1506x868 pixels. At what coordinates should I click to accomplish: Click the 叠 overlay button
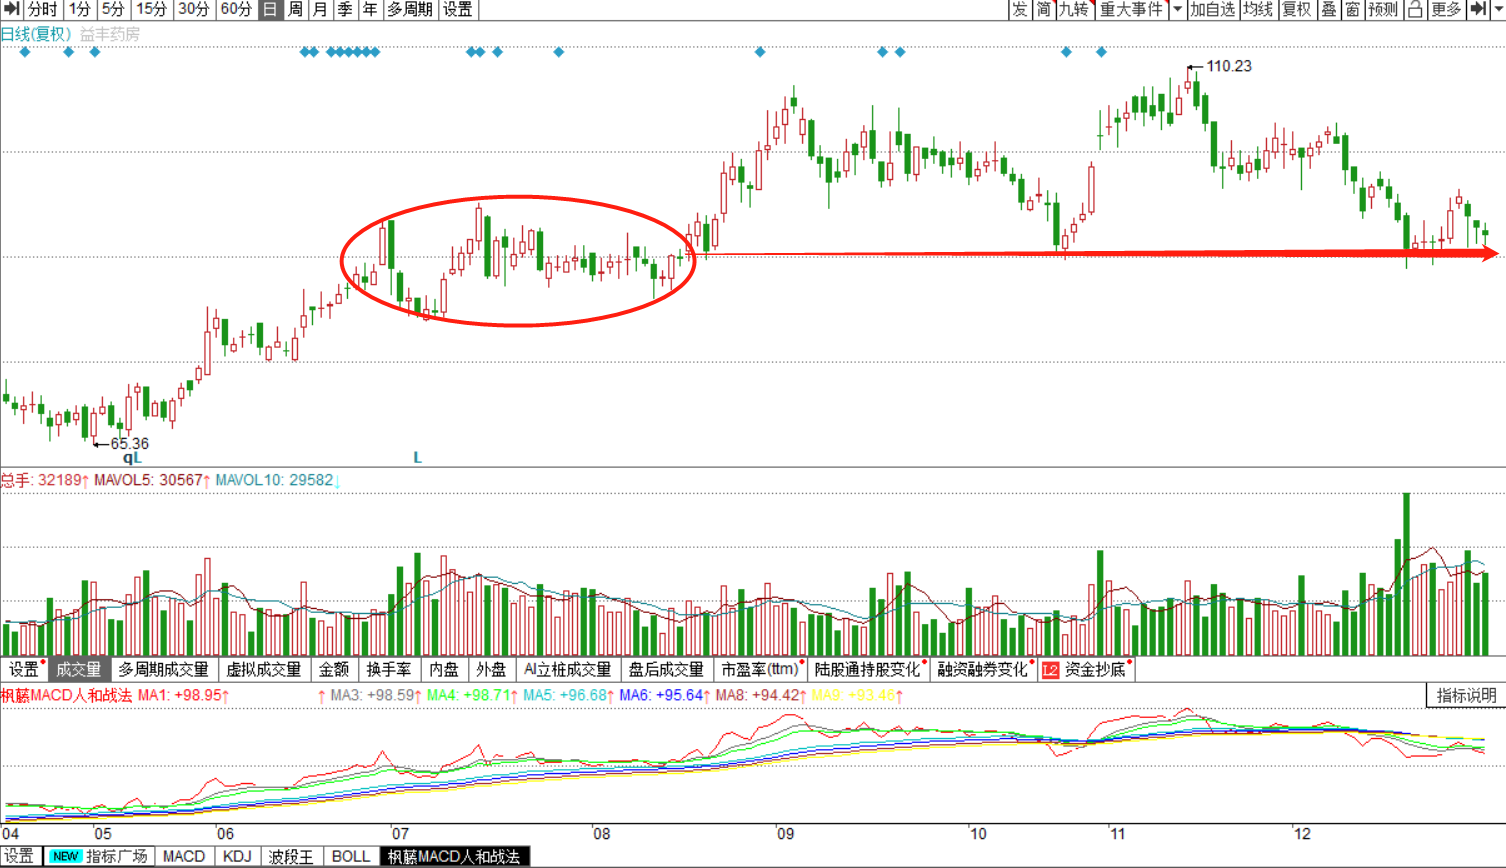coord(1329,9)
